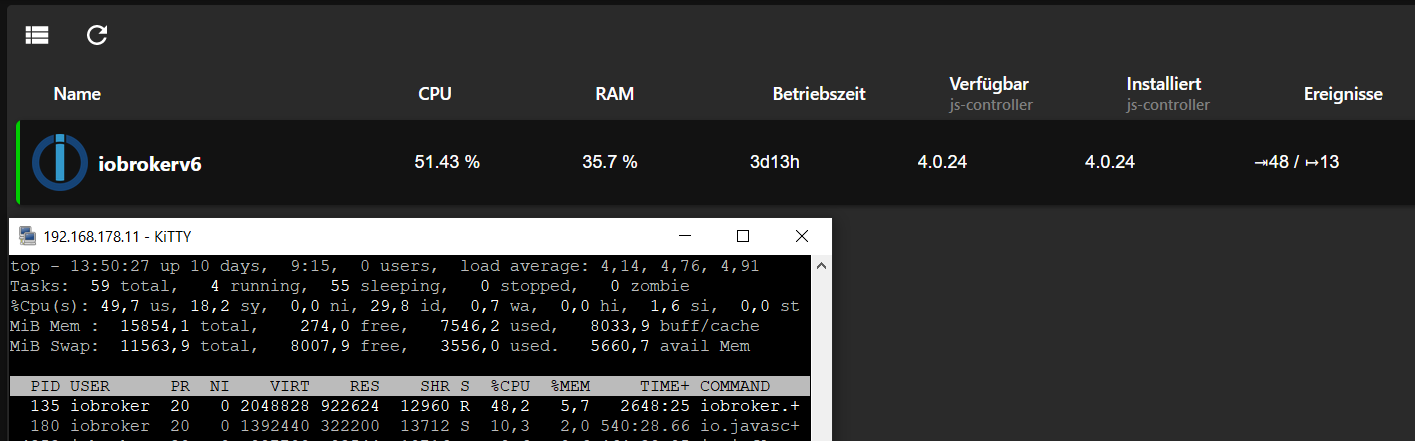
Task: Maximize the KiTTY terminal window
Action: pyautogui.click(x=743, y=236)
